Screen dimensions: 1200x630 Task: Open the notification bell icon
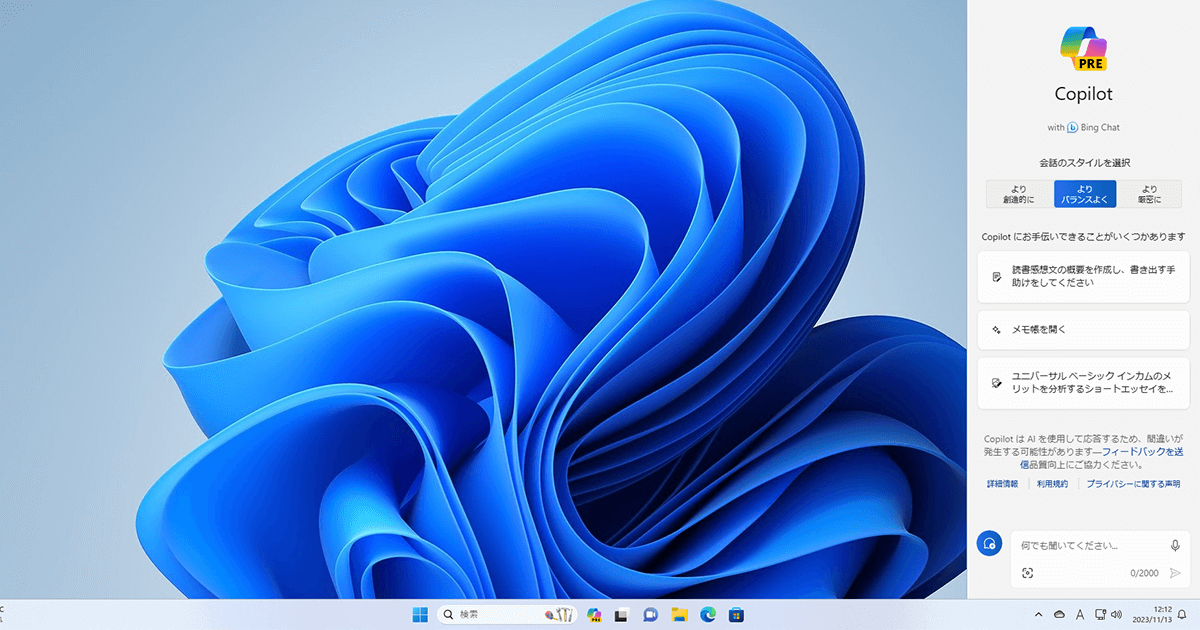pyautogui.click(x=1182, y=614)
